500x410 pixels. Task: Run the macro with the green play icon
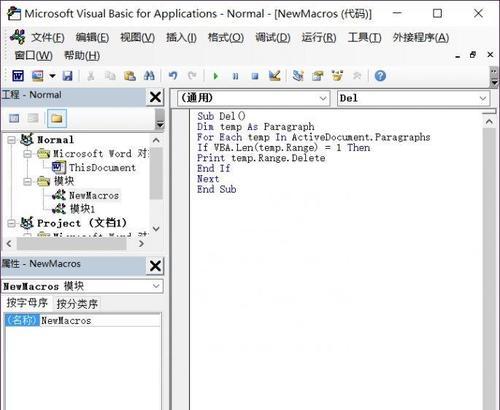216,76
